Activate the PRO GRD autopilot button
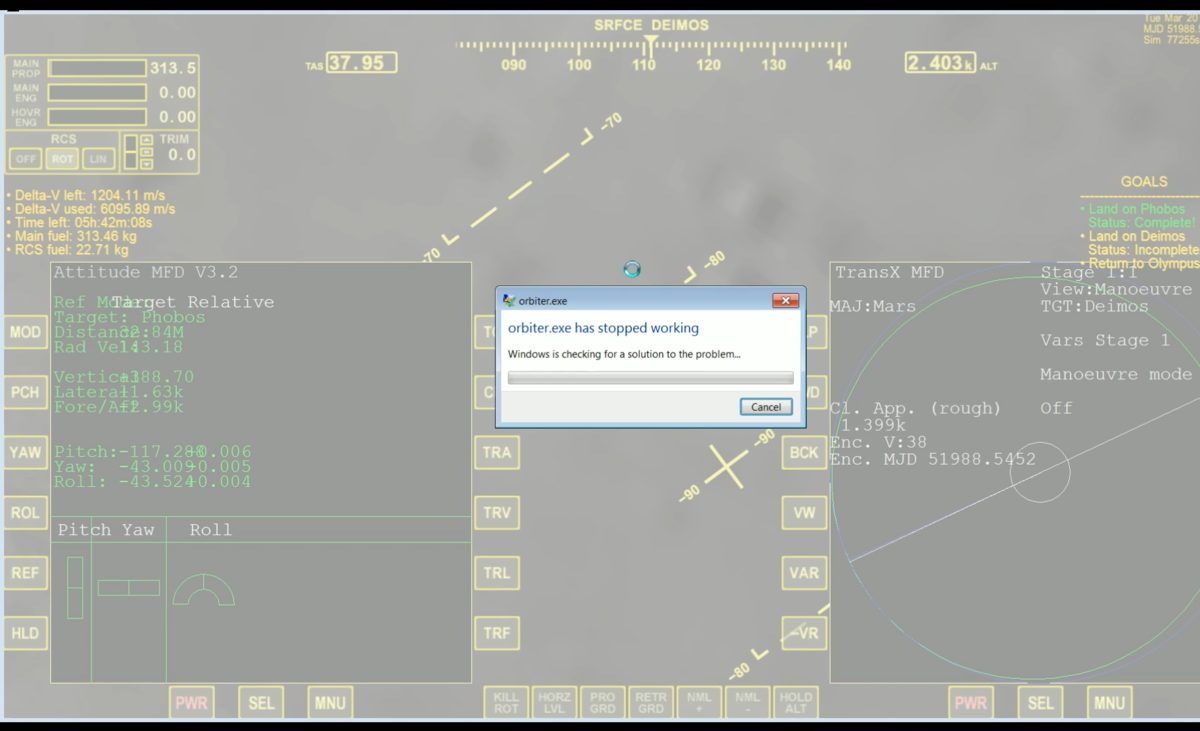Viewport: 1200px width, 731px height. click(x=602, y=703)
